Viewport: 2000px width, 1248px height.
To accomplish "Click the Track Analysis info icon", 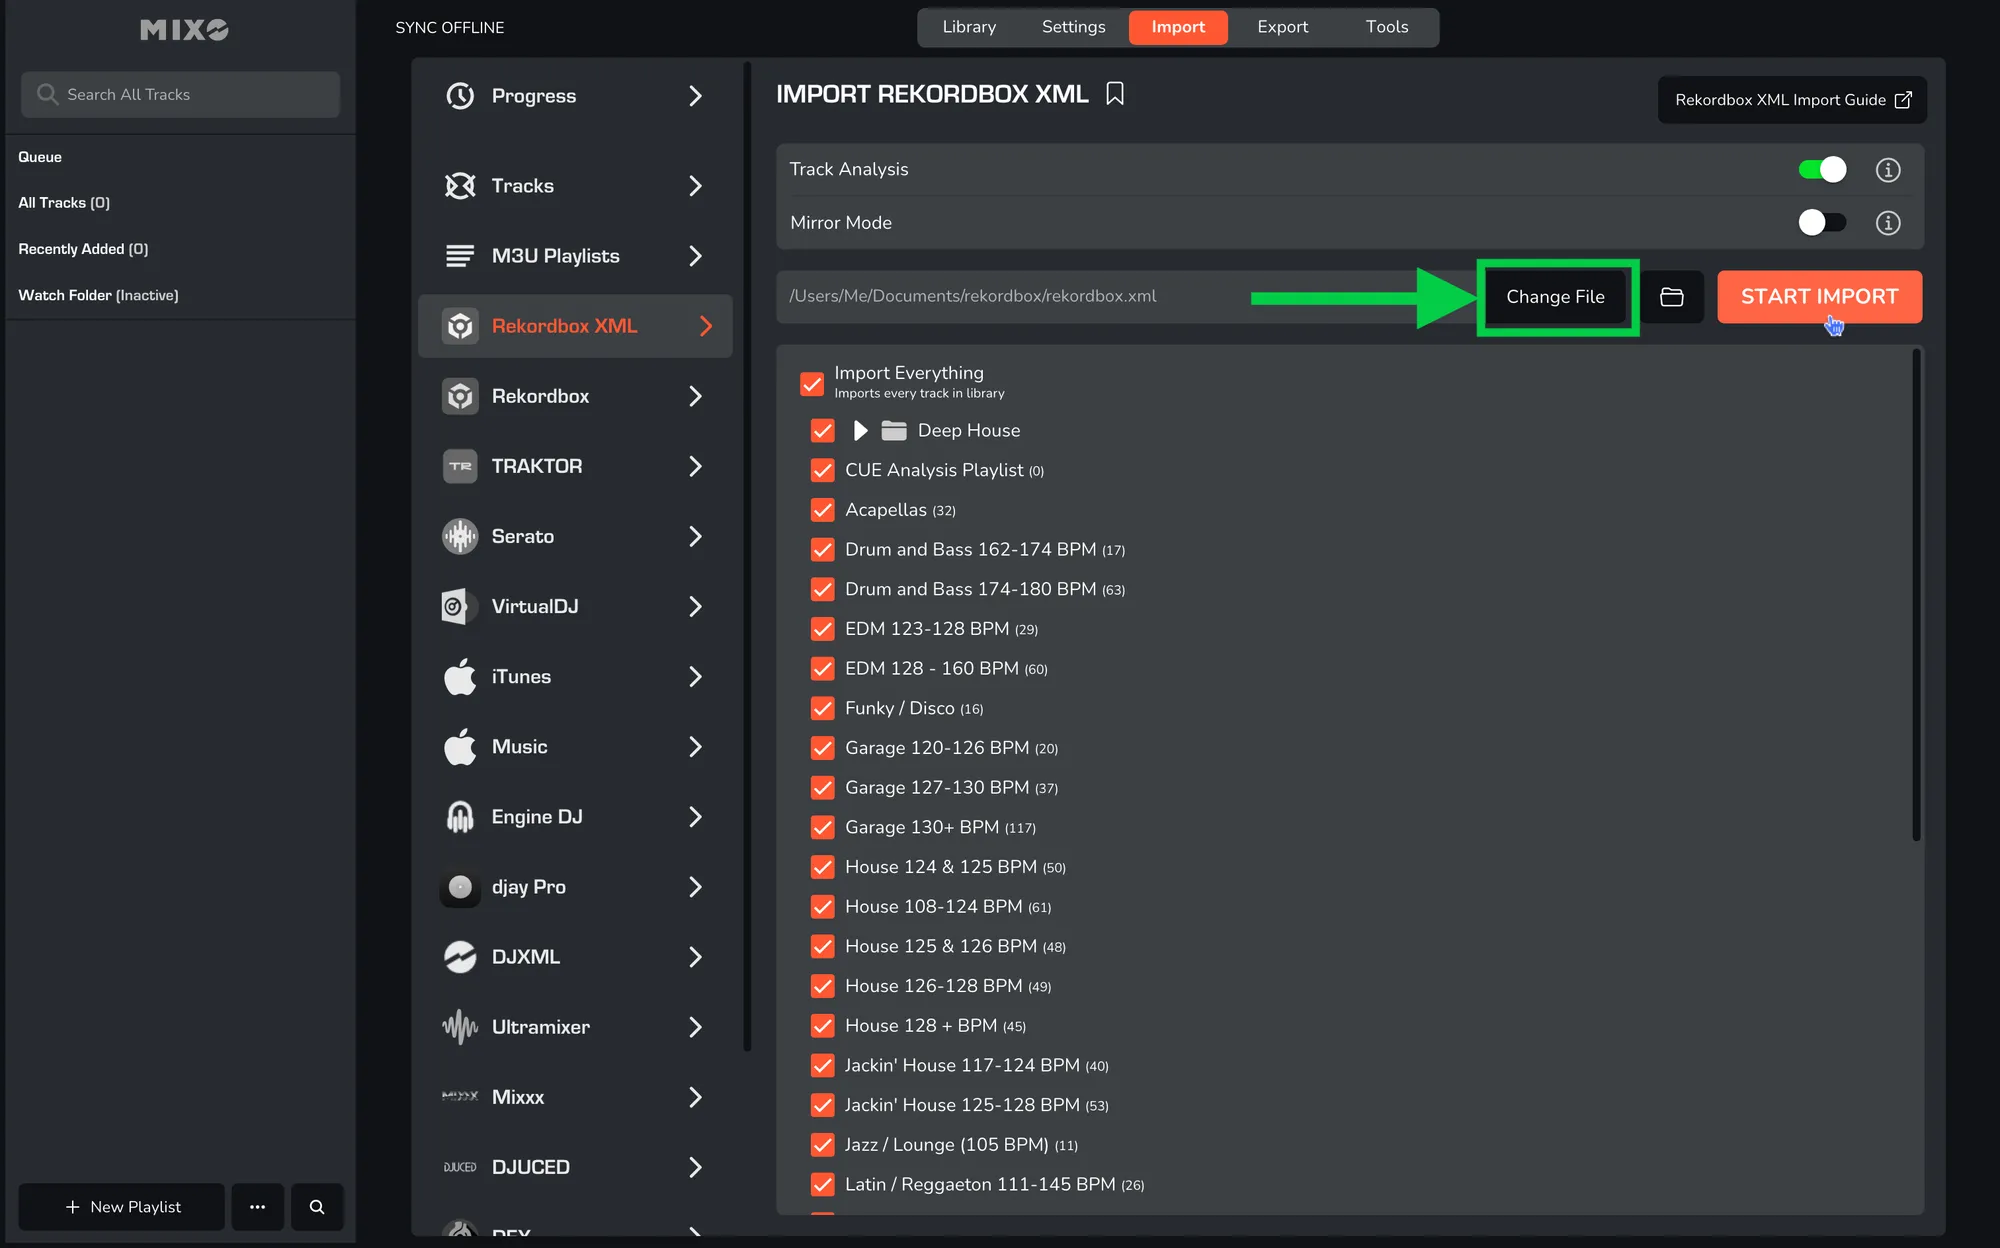I will click(x=1887, y=170).
